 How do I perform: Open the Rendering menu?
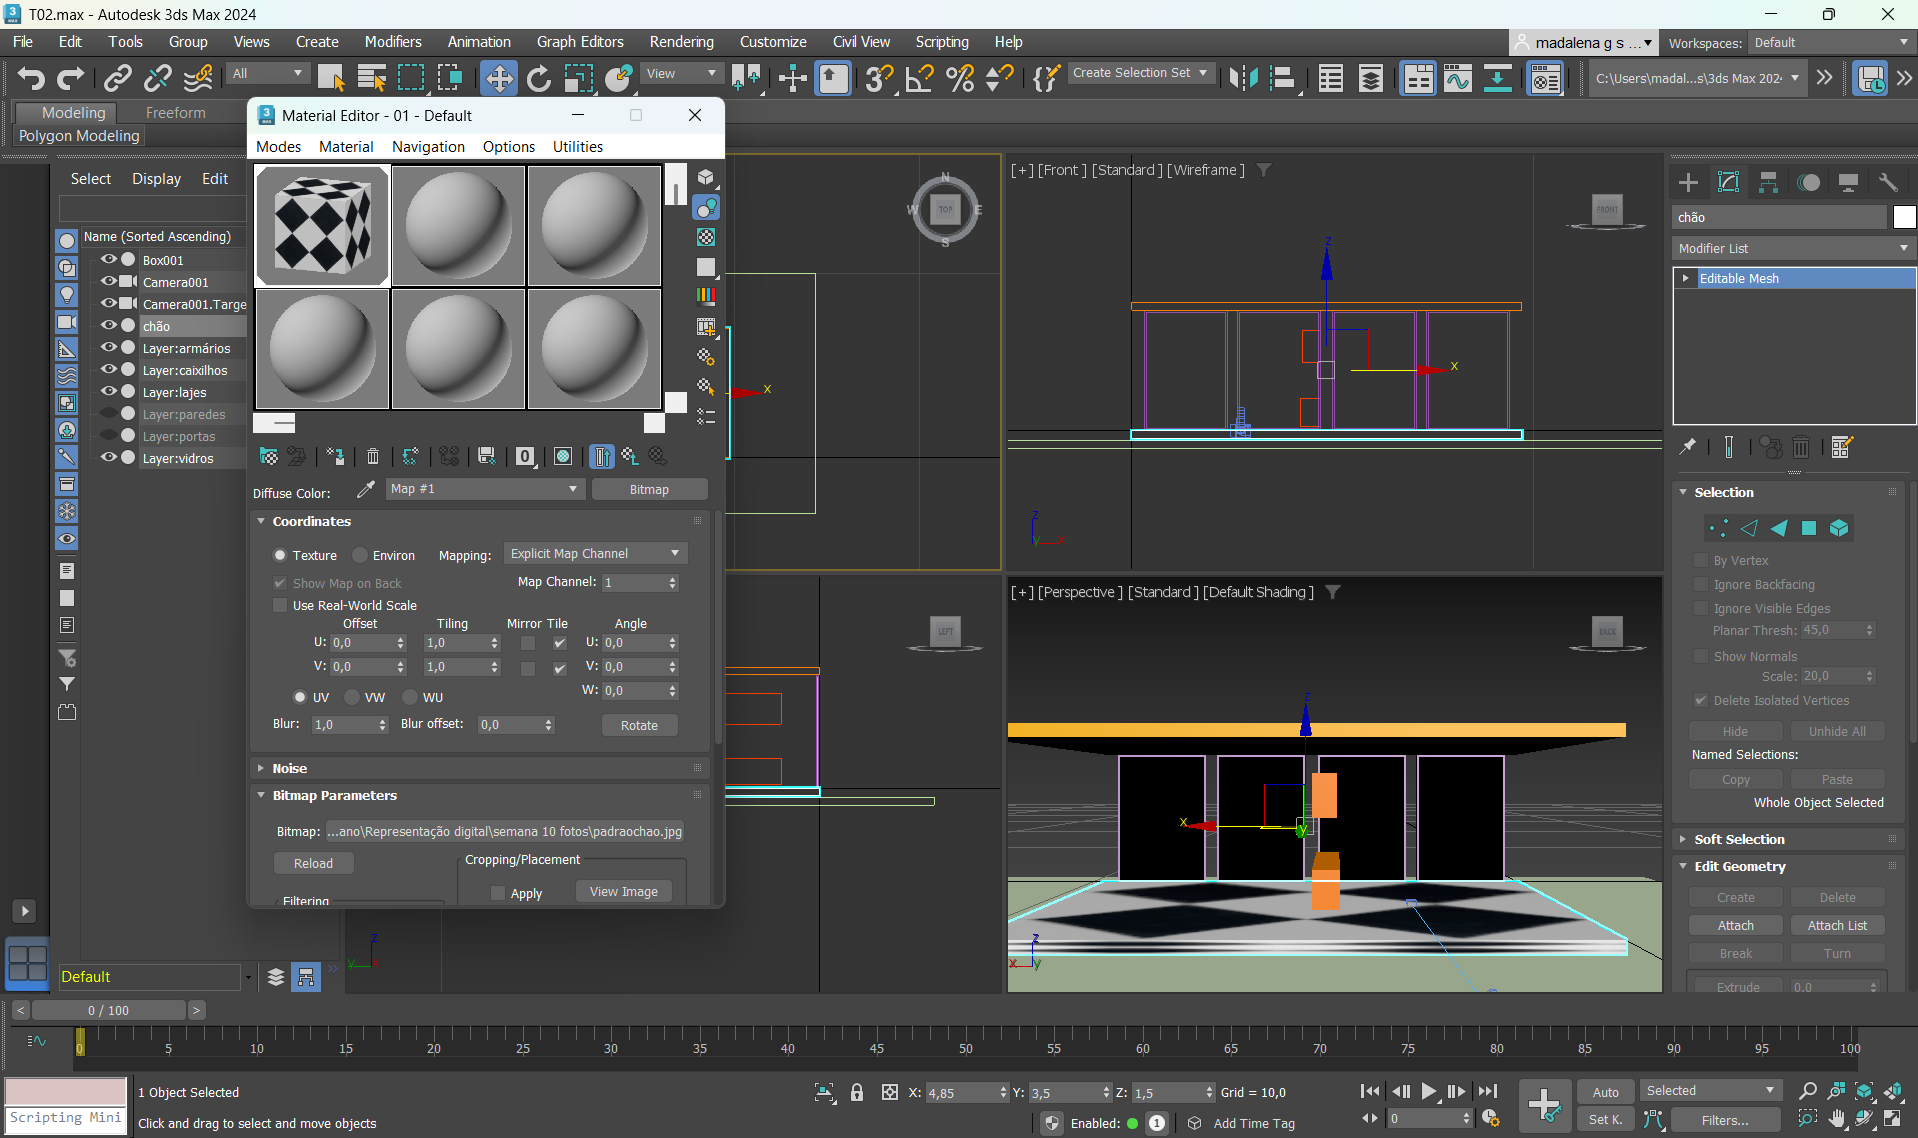coord(681,42)
